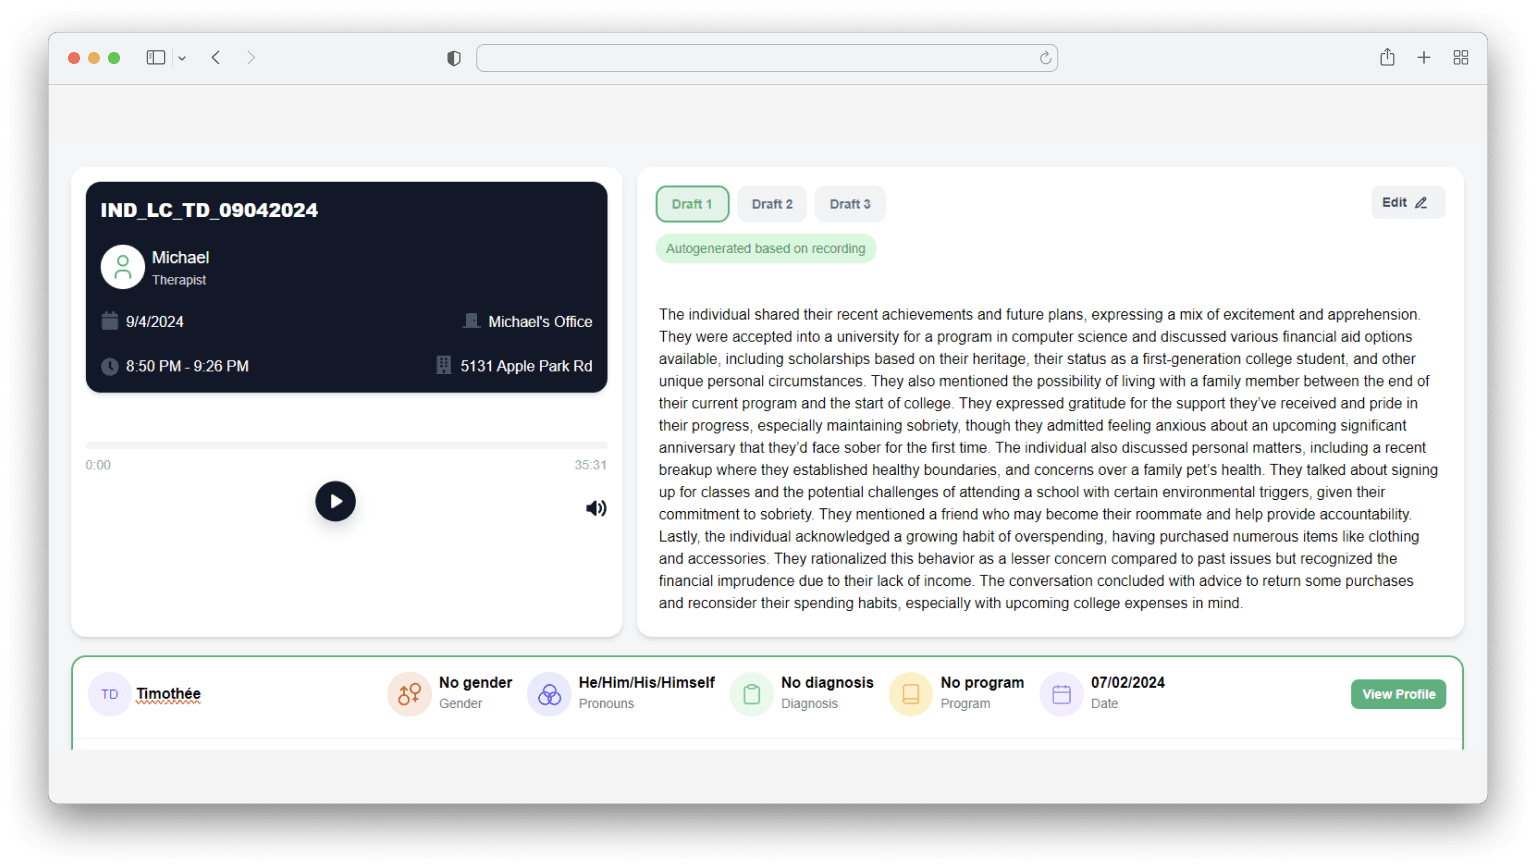The image size is (1536, 868).
Task: Click the Edit button with pencil
Action: (x=1406, y=202)
